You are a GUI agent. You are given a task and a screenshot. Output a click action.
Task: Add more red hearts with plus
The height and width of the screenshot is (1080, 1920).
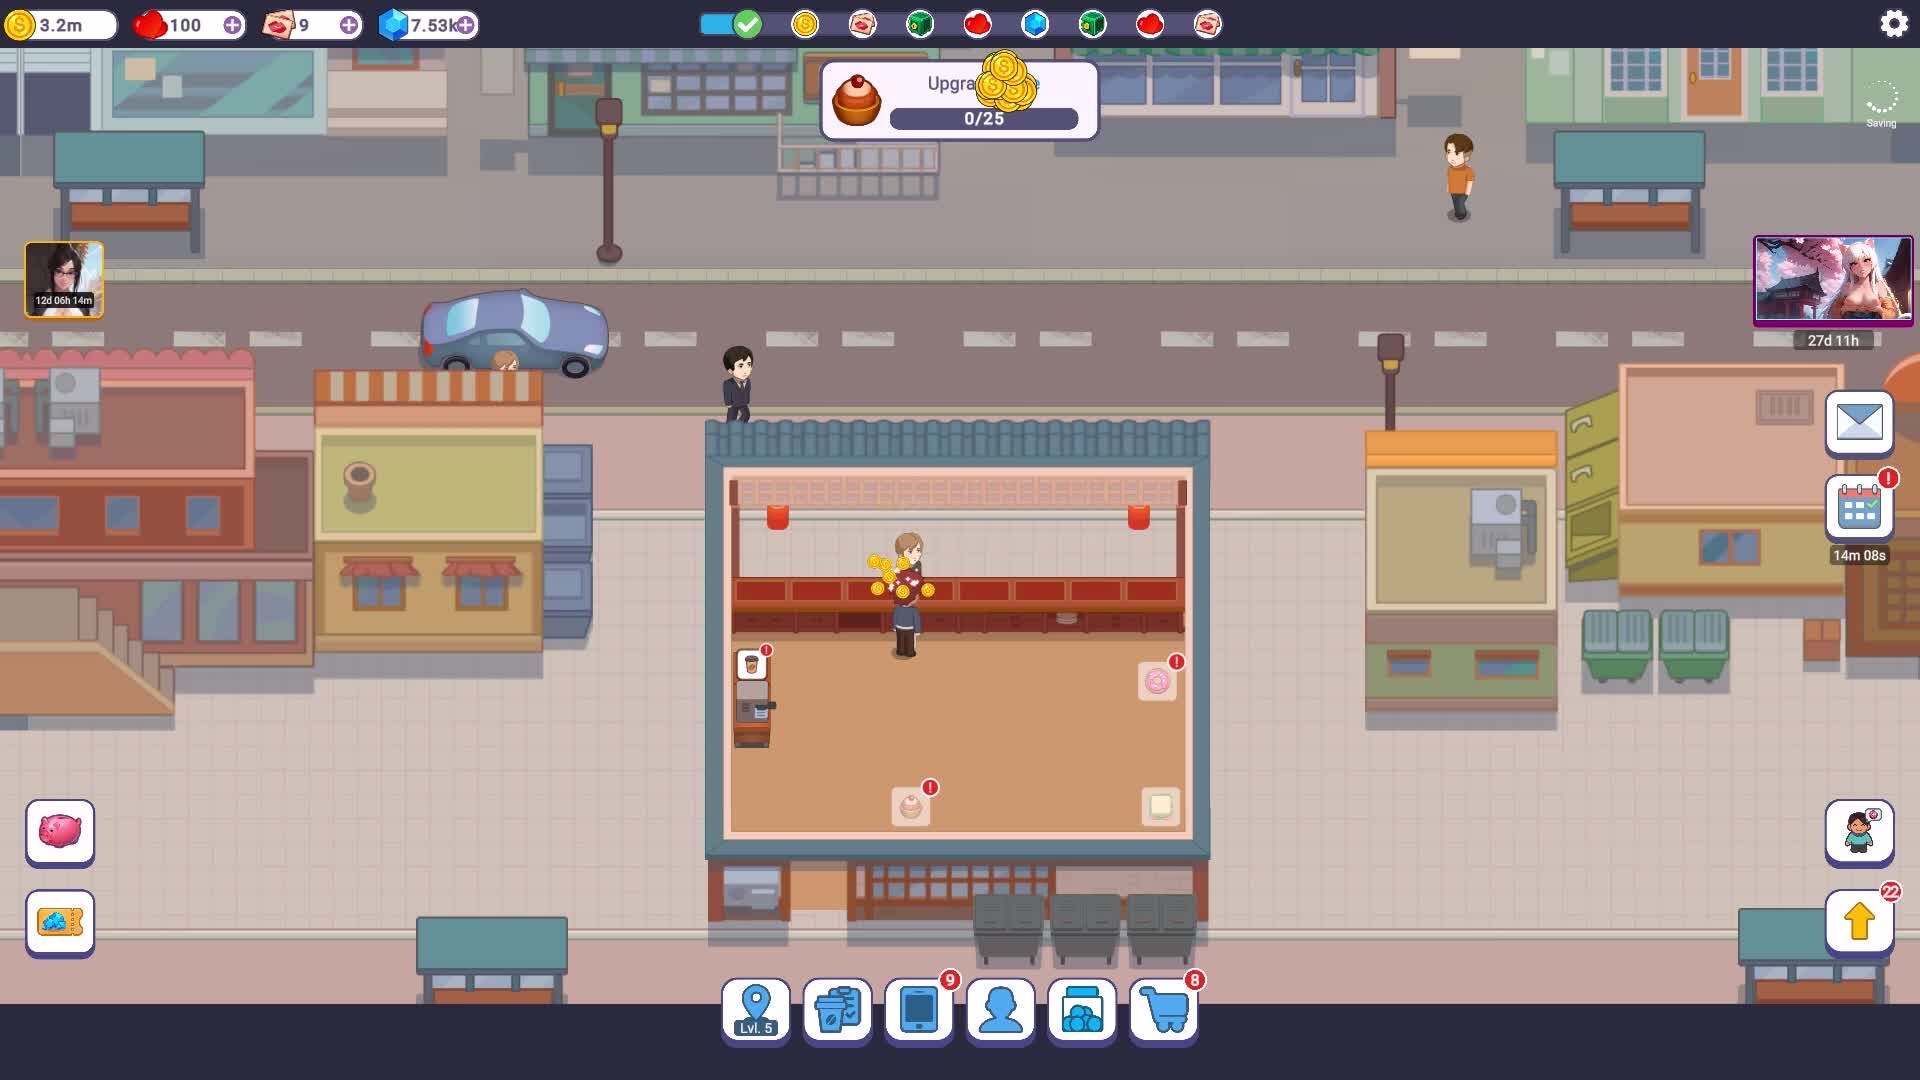click(x=232, y=25)
